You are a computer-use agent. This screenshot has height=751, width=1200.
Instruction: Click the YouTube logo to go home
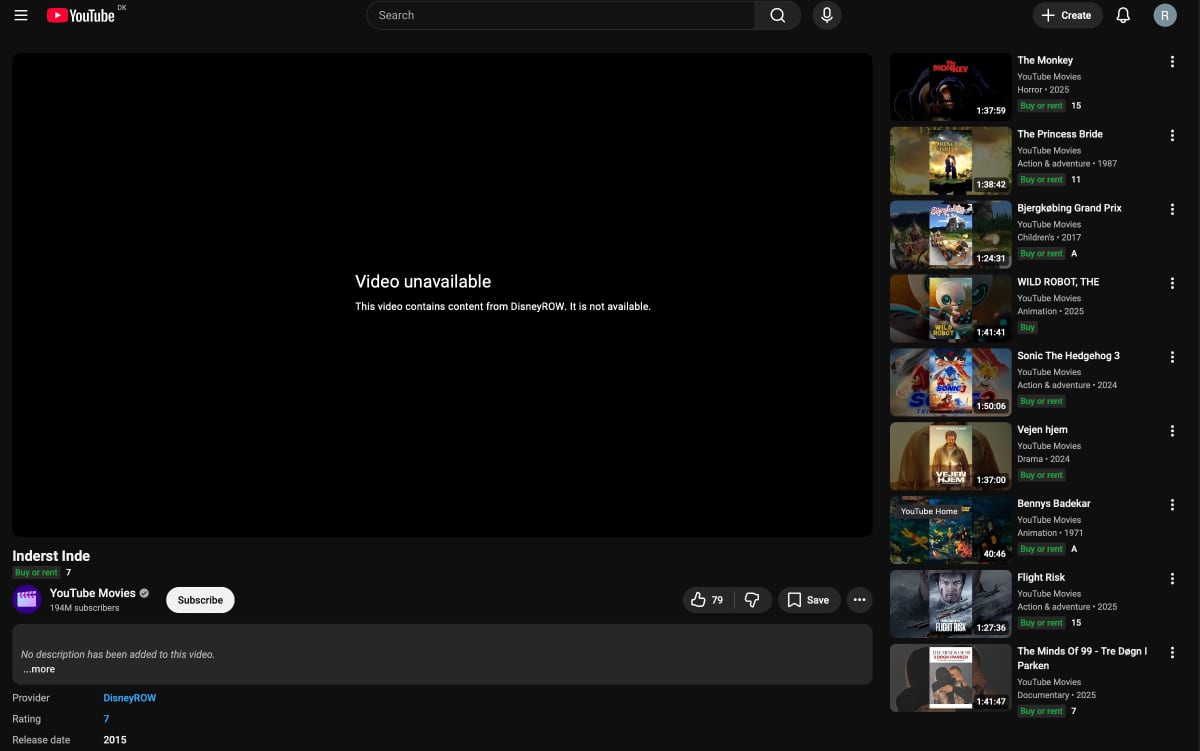(83, 15)
